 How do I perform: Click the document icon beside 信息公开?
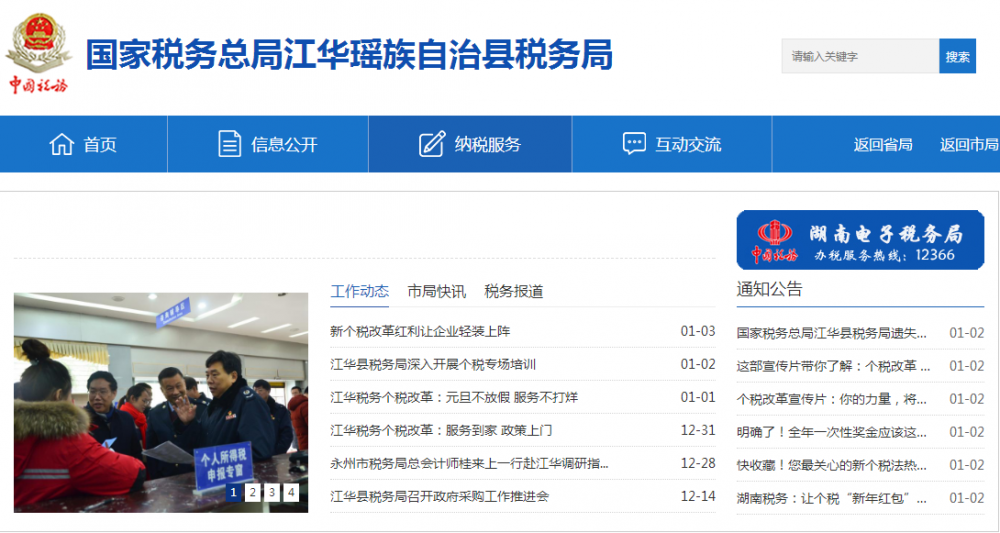click(x=230, y=144)
